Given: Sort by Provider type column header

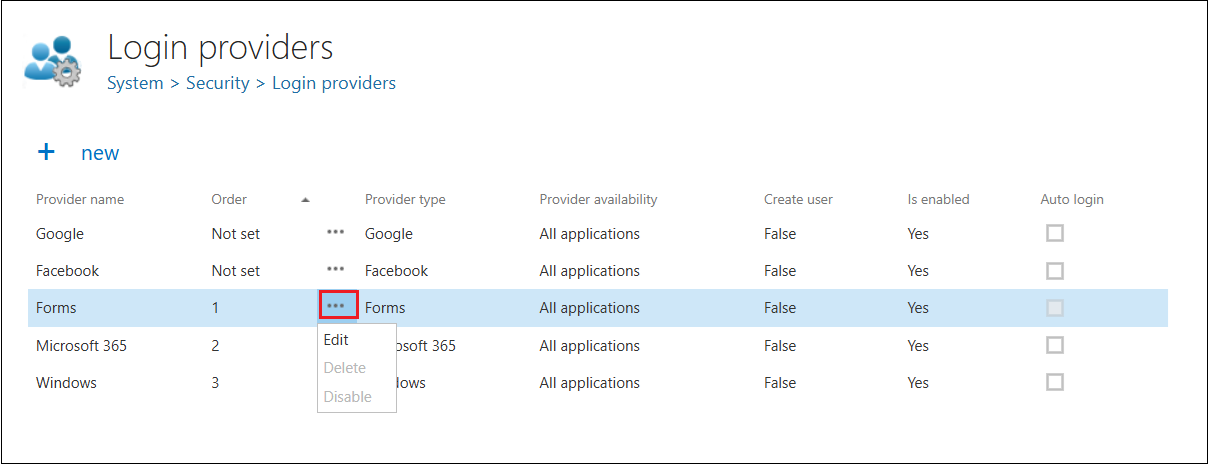Looking at the screenshot, I should point(405,199).
